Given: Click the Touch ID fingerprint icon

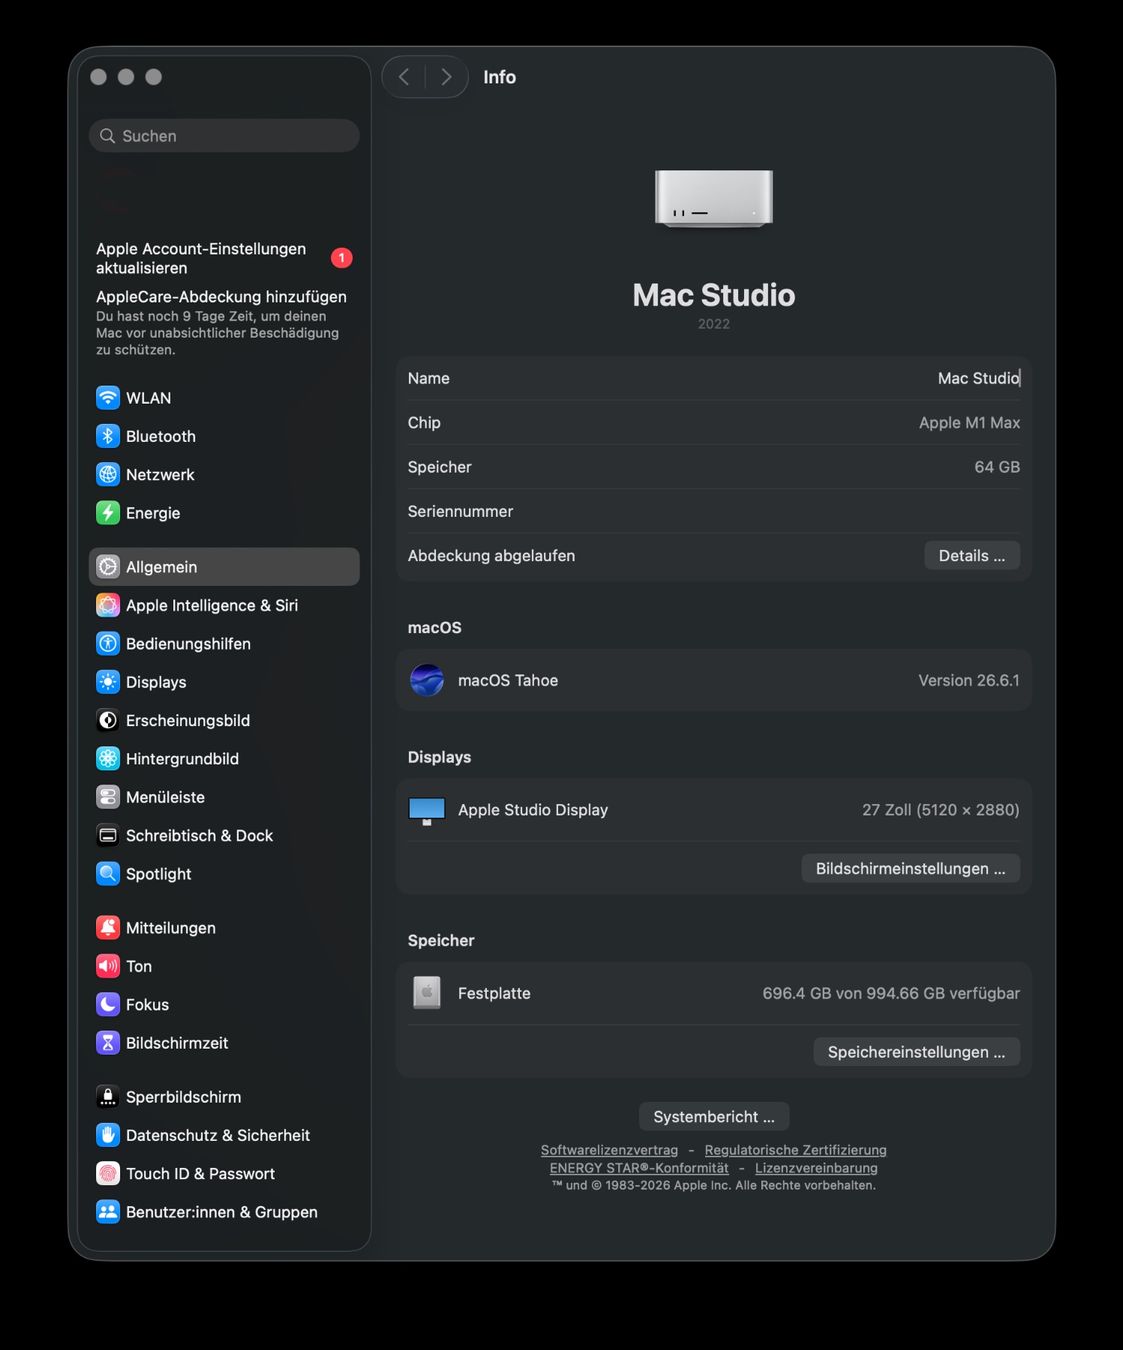Looking at the screenshot, I should 108,1174.
